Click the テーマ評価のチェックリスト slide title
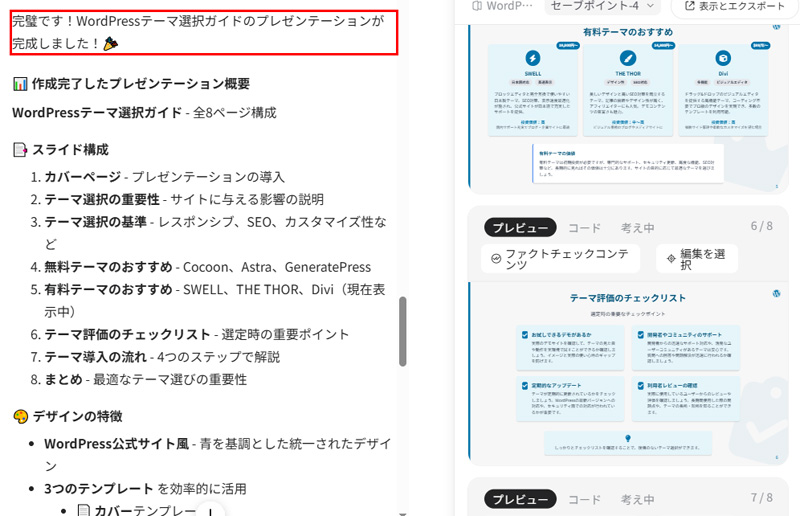The width and height of the screenshot is (800, 516). [628, 298]
